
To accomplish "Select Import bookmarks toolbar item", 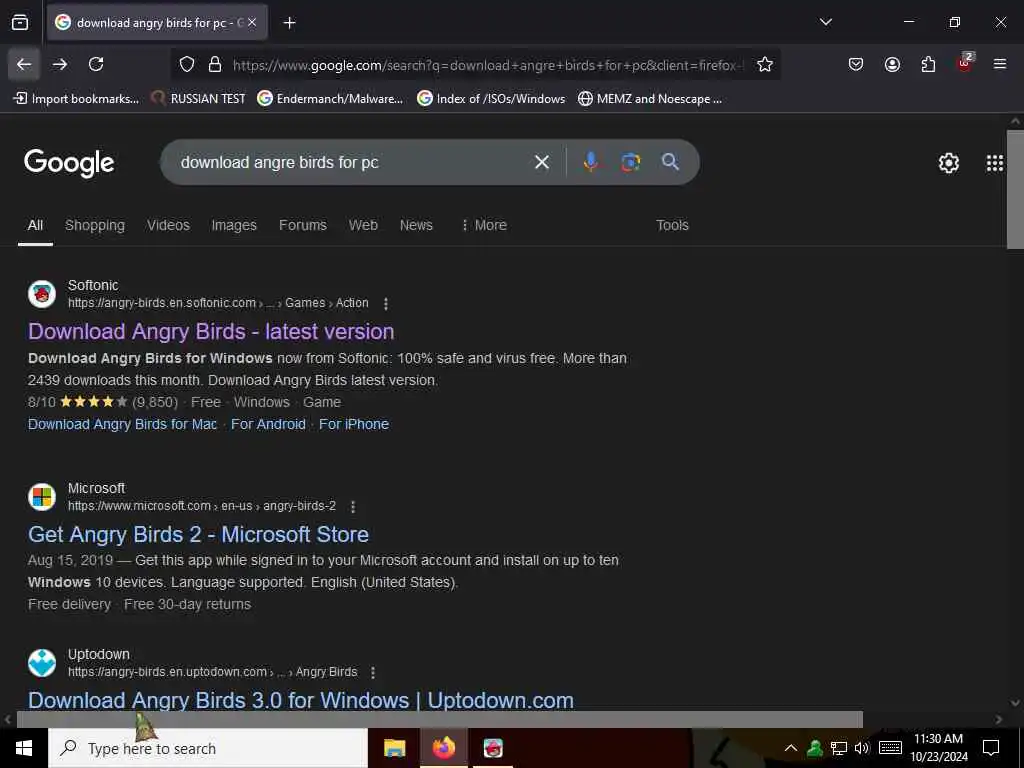I will click(76, 99).
